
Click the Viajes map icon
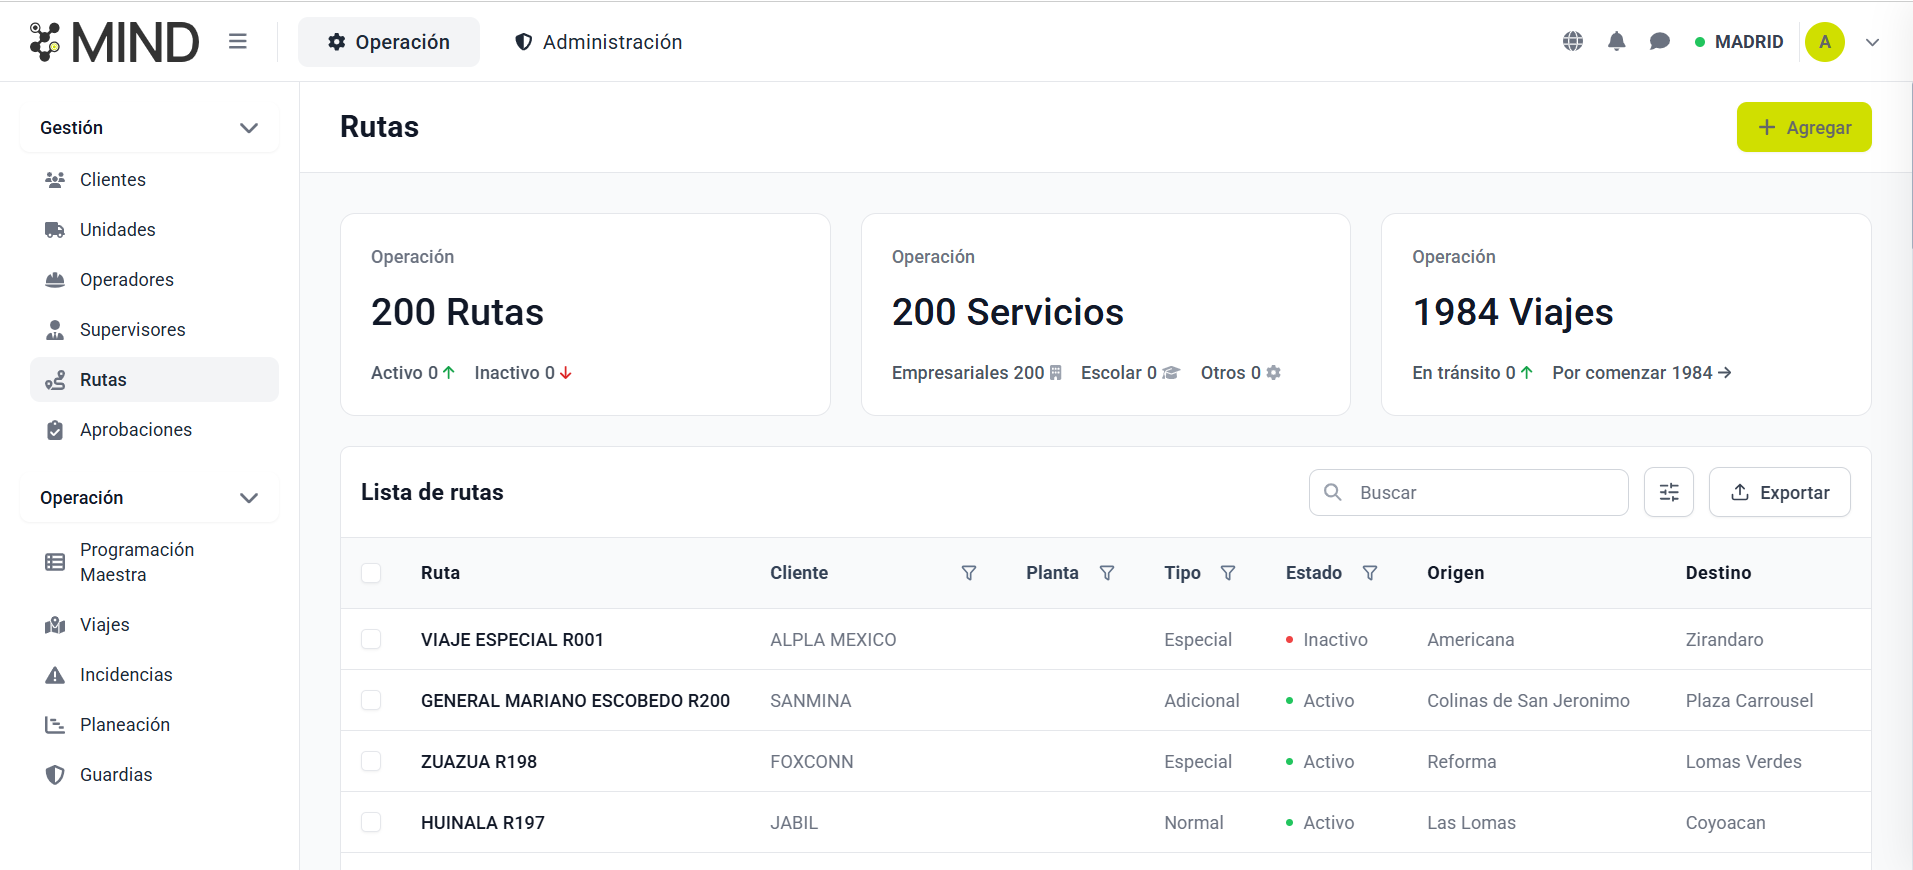tap(55, 625)
